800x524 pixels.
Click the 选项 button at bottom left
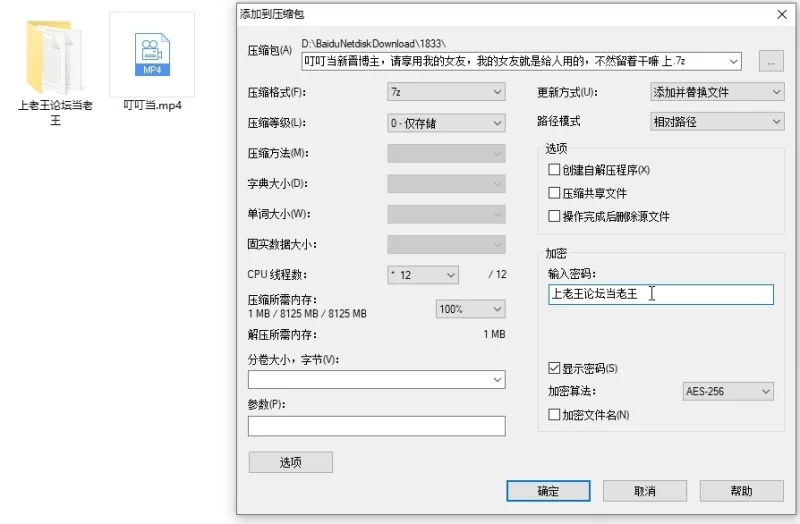pyautogui.click(x=291, y=462)
